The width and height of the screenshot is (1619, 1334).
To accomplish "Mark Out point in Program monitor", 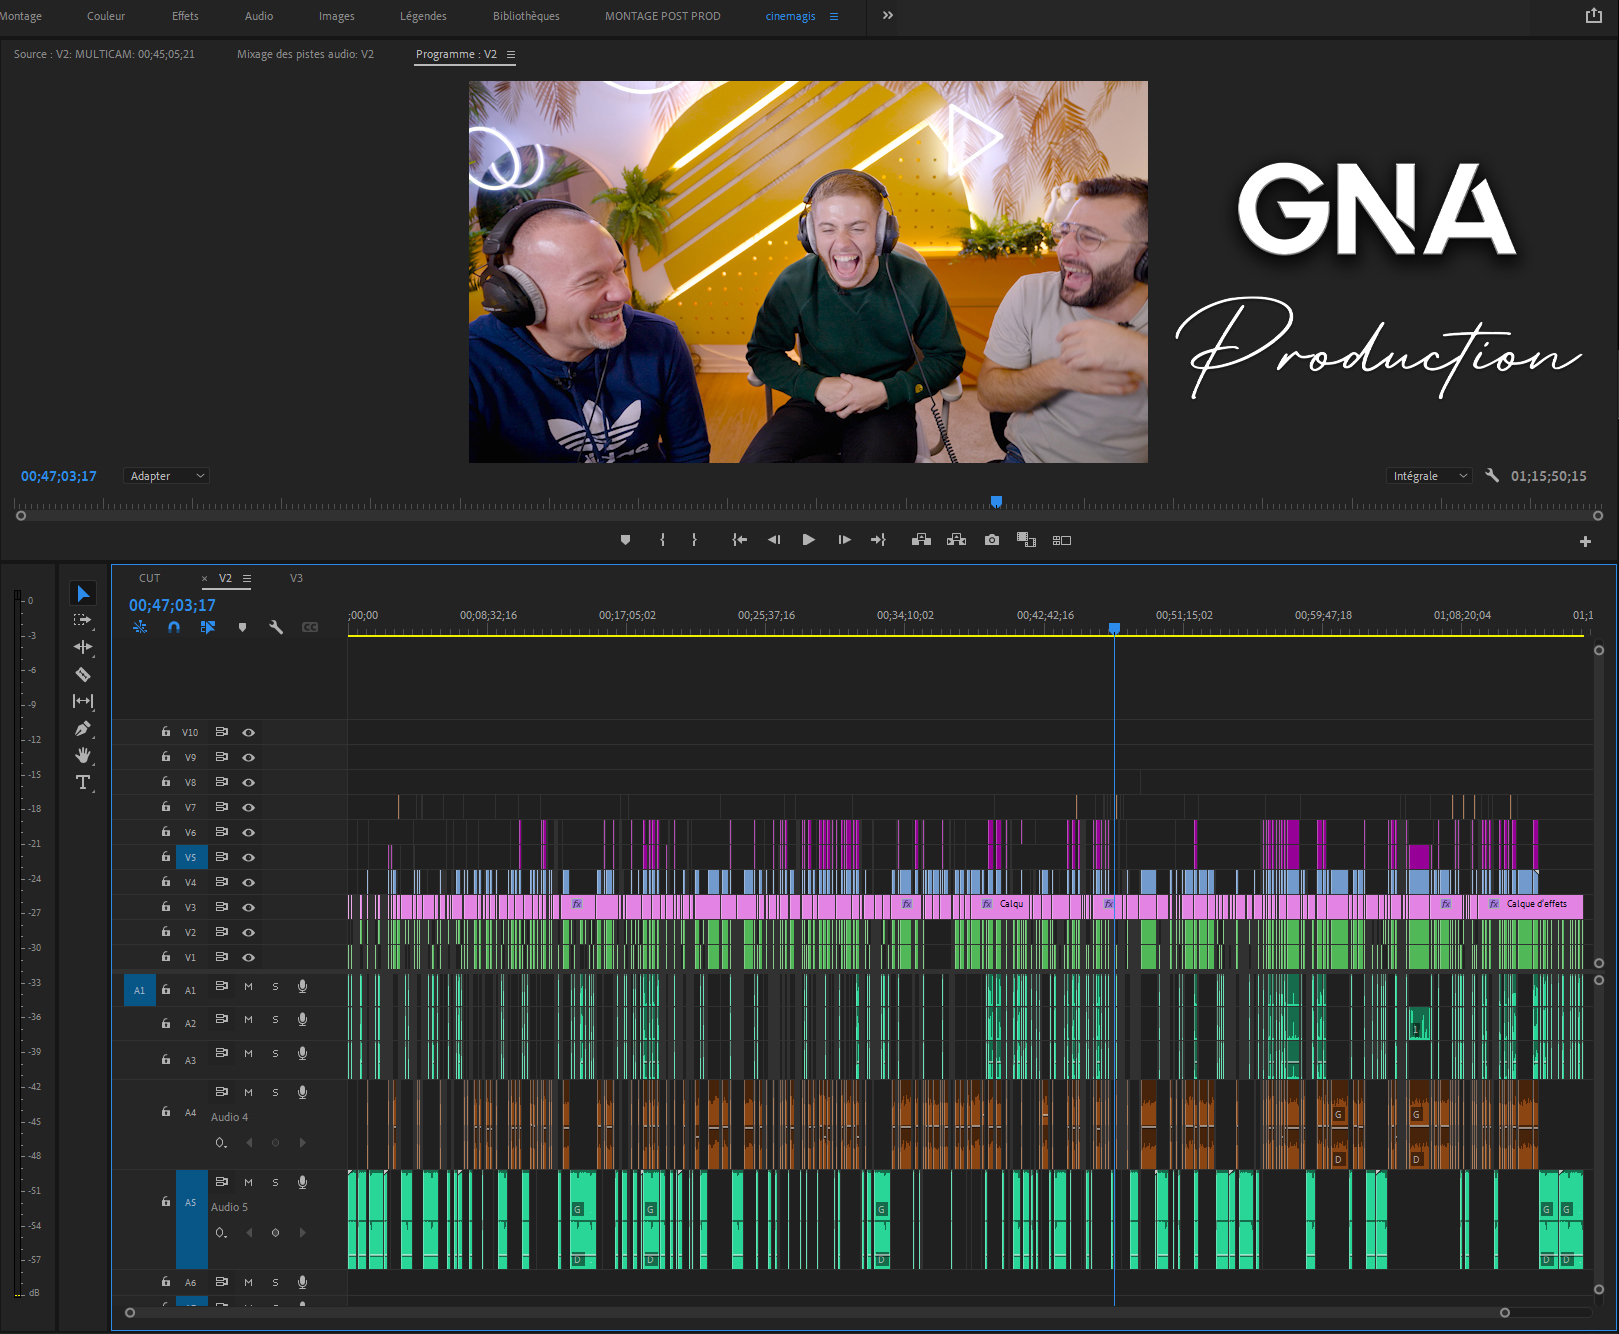I will [x=694, y=540].
